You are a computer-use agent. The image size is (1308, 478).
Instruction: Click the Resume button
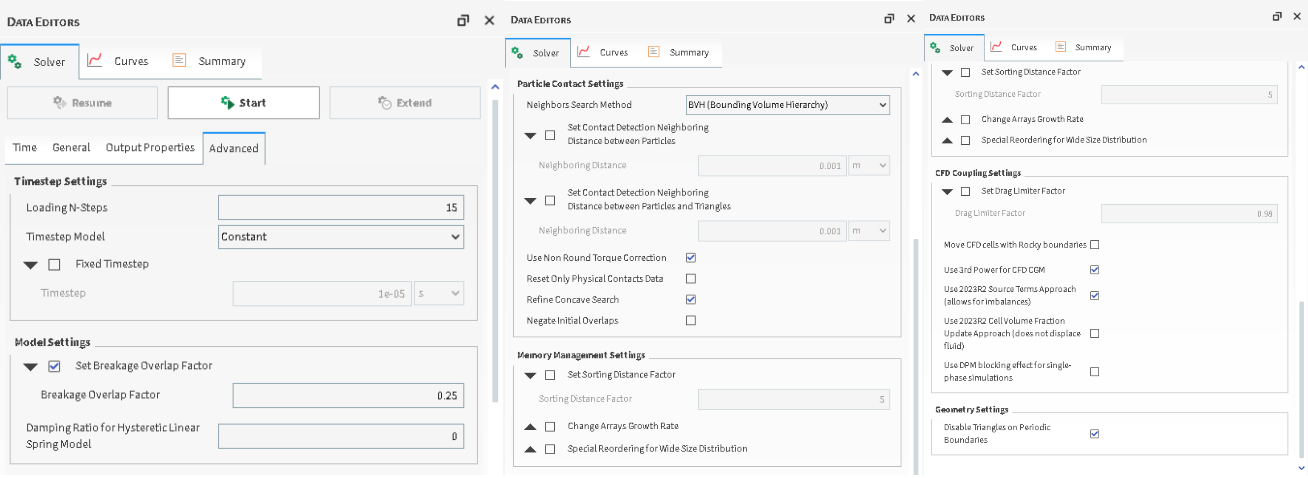point(82,103)
